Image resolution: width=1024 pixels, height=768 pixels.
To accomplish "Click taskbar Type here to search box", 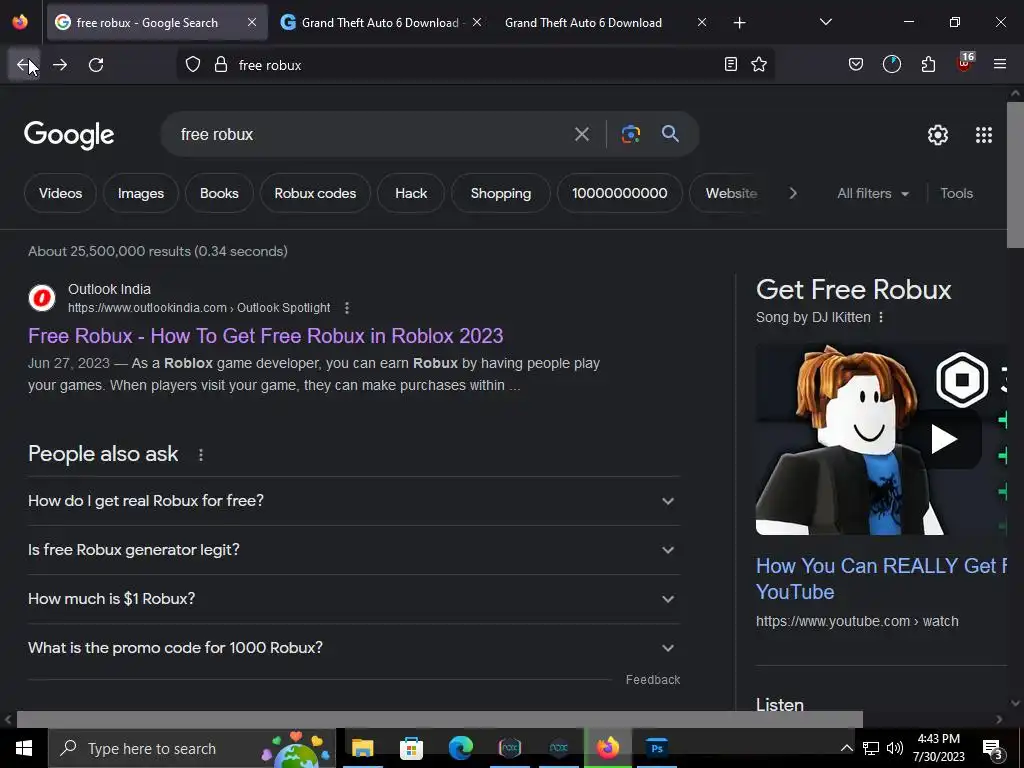I will (x=191, y=748).
